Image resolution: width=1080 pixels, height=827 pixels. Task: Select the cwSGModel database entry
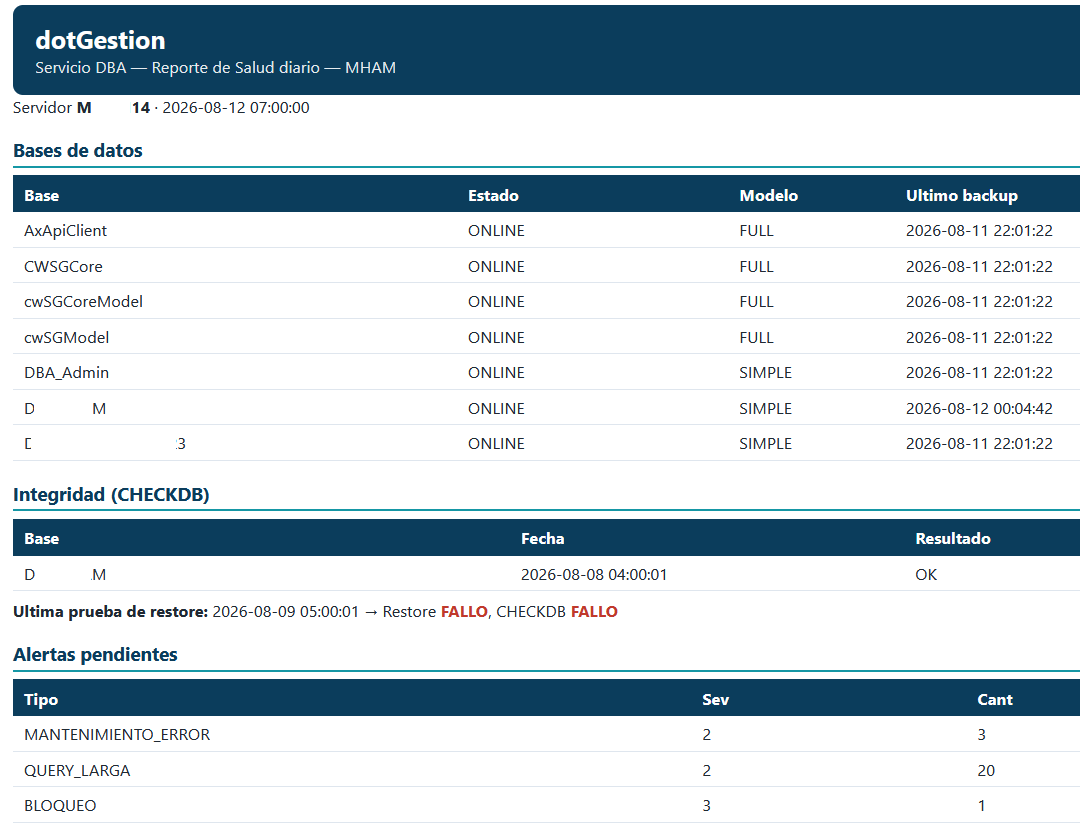[x=67, y=337]
